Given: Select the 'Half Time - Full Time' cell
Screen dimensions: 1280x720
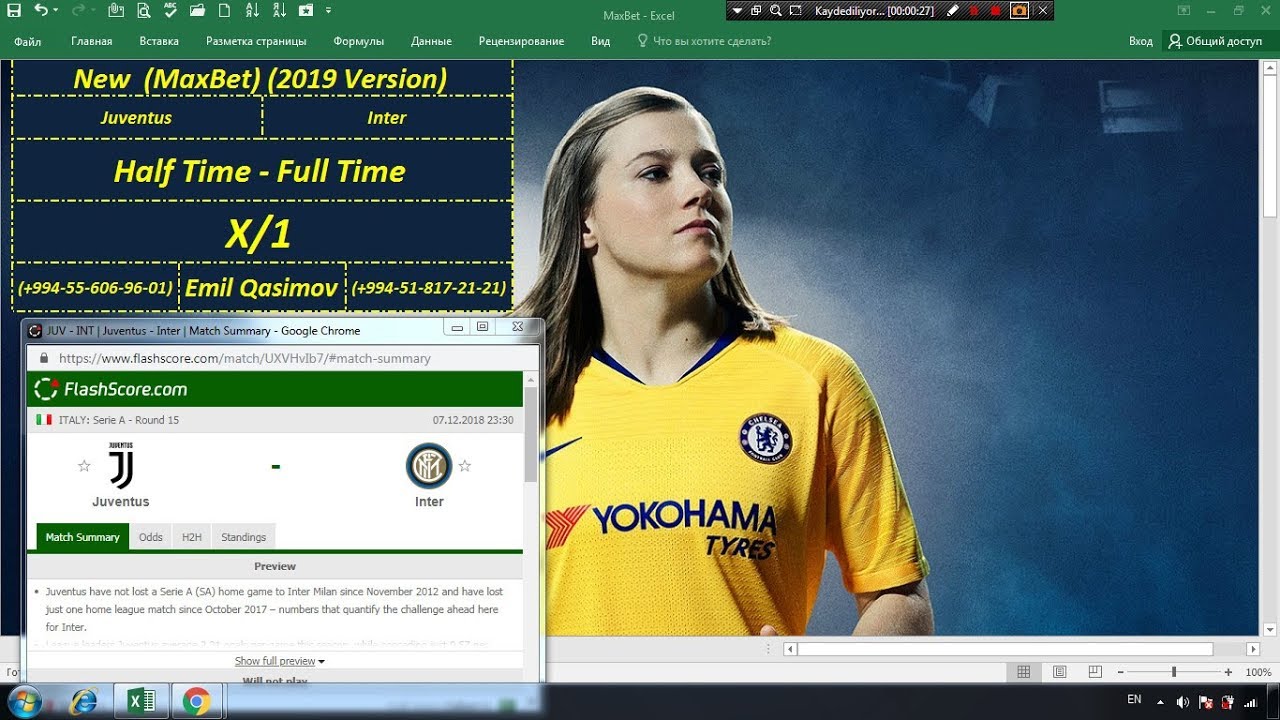Looking at the screenshot, I should (x=260, y=171).
